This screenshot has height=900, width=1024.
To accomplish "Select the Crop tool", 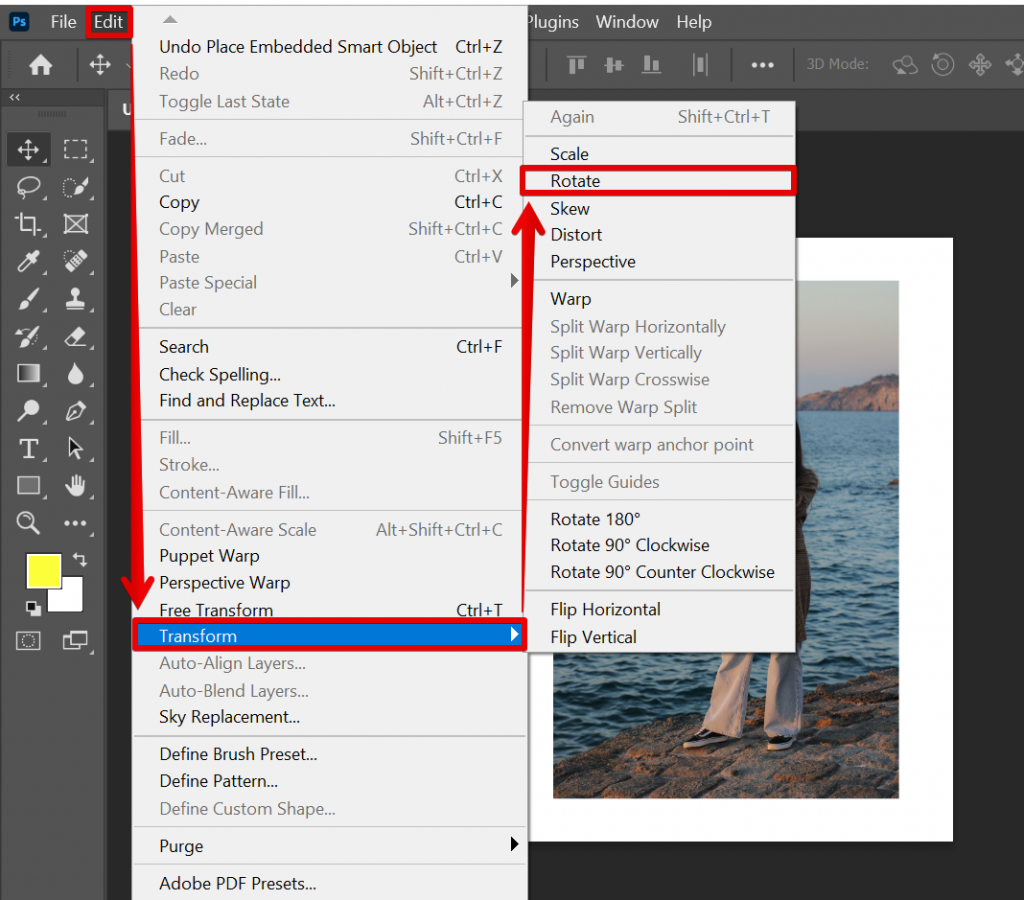I will (x=28, y=224).
